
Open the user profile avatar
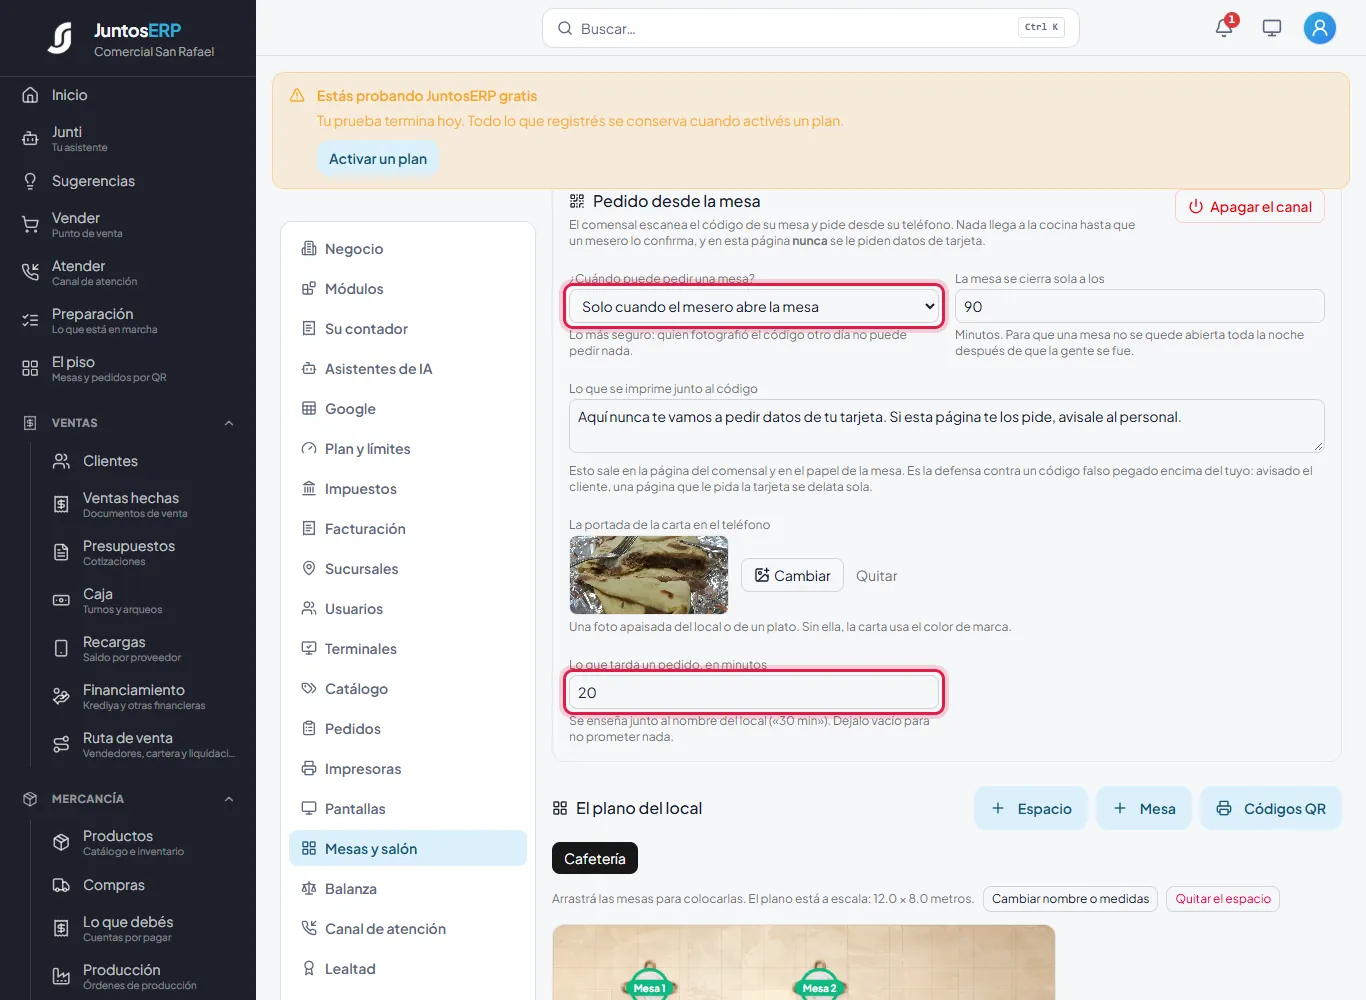coord(1320,28)
